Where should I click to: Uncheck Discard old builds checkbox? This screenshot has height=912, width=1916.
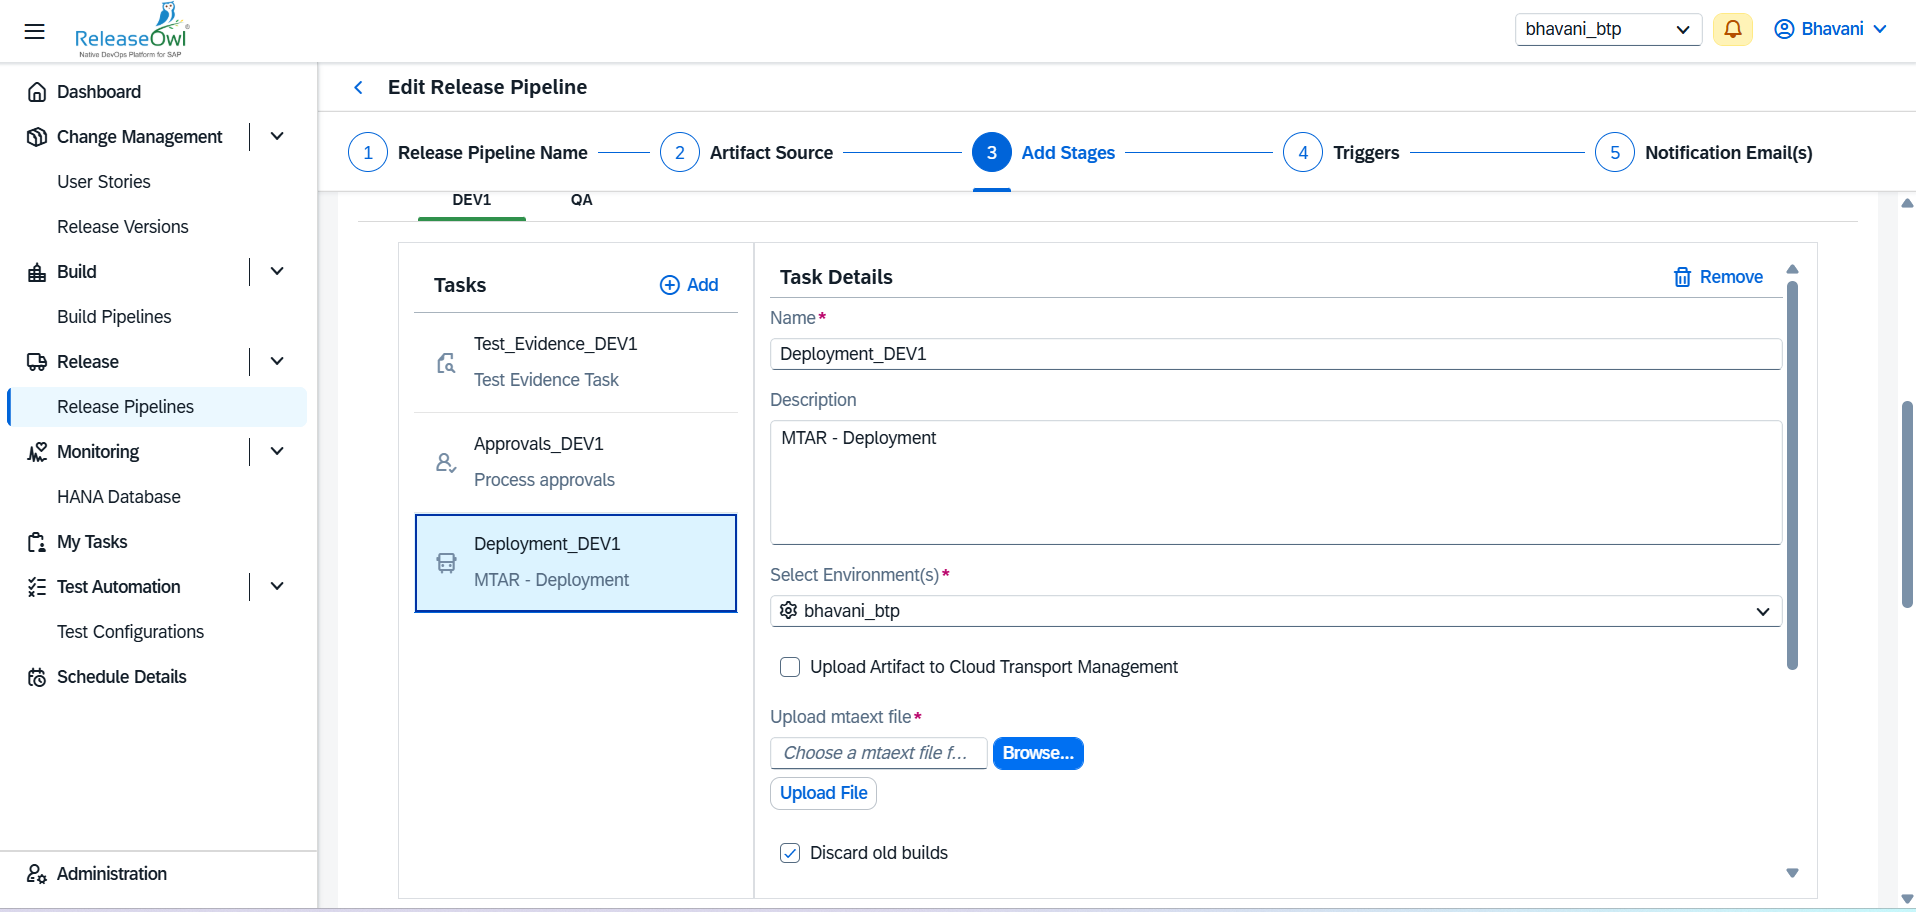(x=790, y=853)
